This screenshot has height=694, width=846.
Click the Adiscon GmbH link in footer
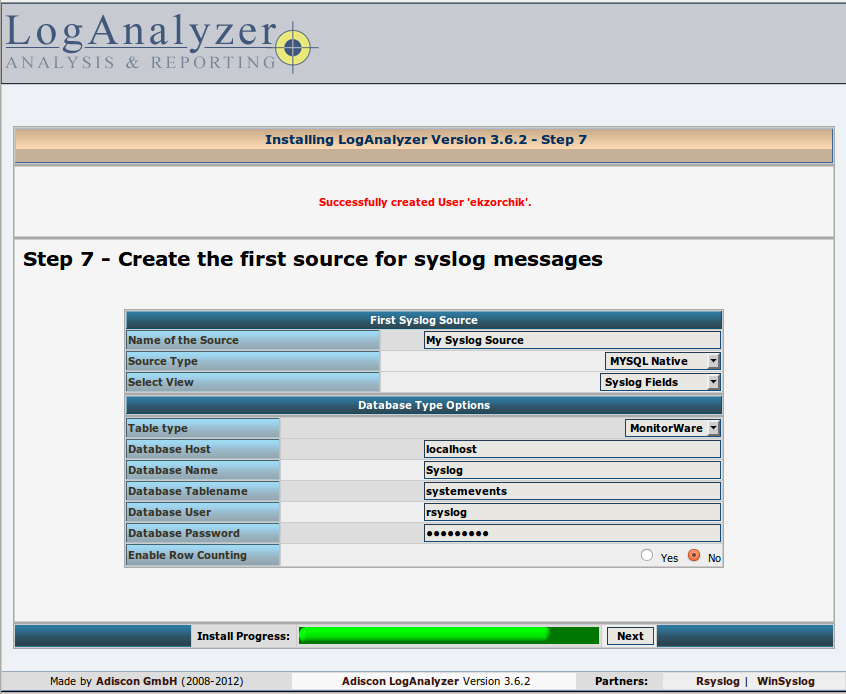point(137,681)
